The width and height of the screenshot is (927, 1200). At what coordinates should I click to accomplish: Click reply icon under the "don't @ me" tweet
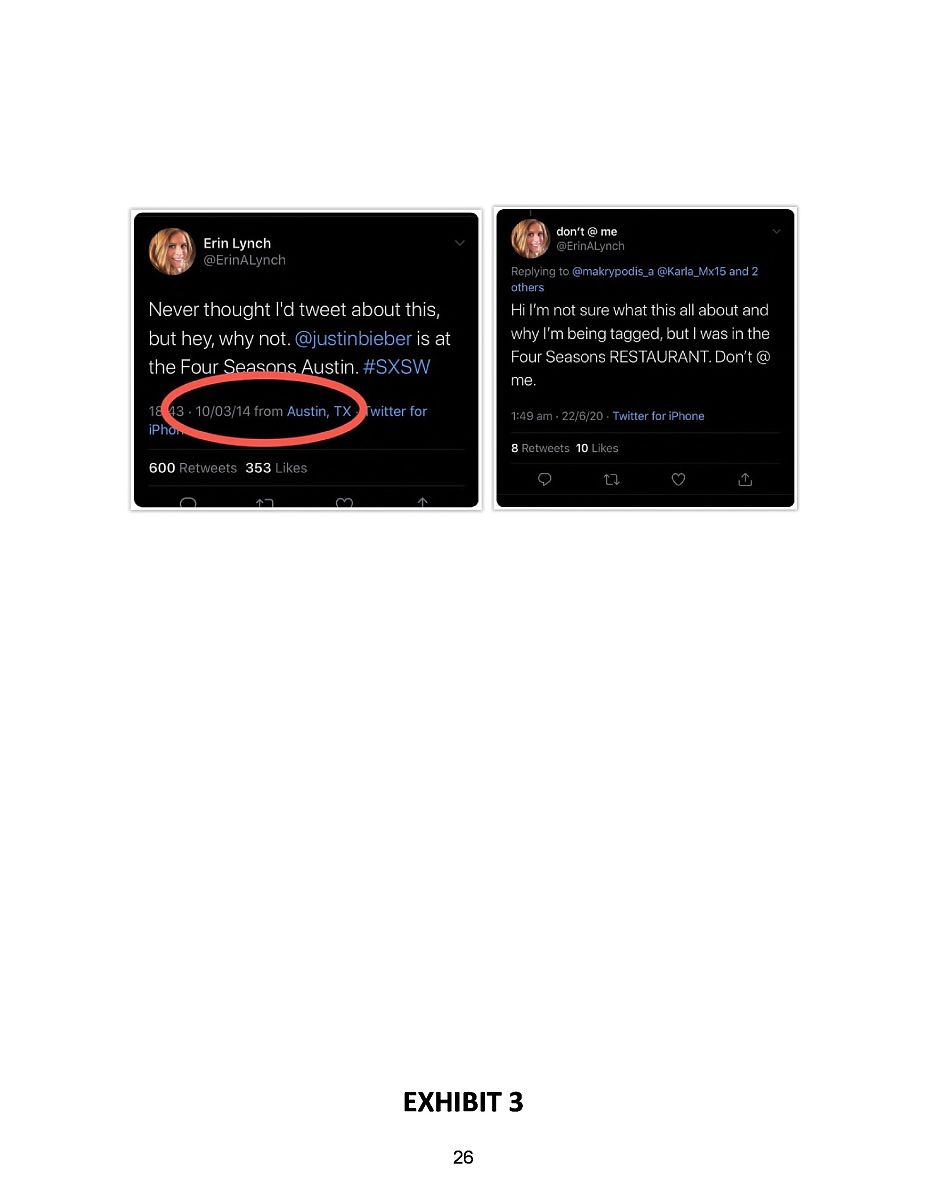544,480
